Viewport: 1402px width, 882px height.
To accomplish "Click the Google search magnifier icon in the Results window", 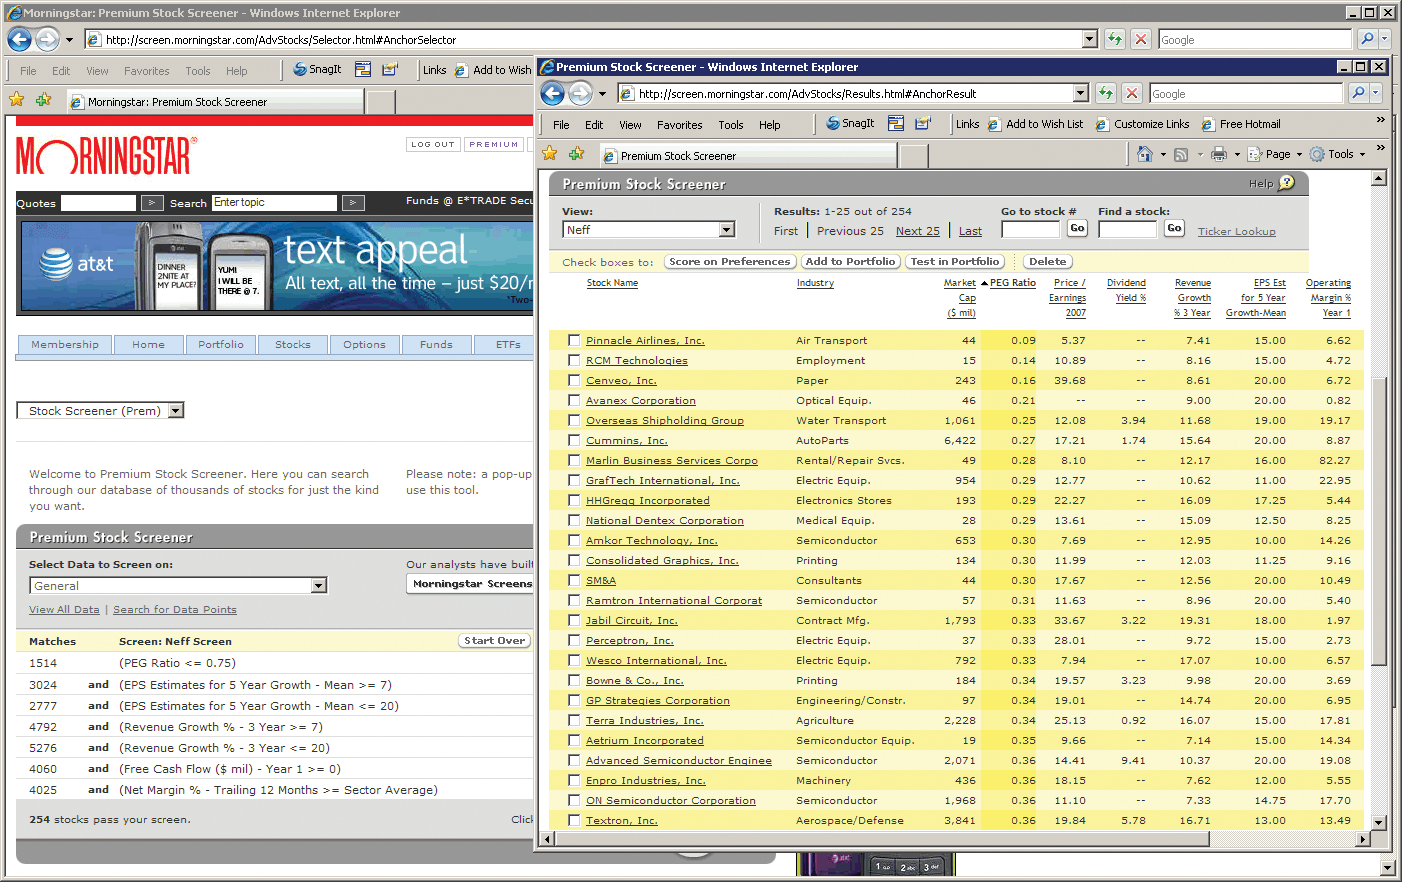I will click(1357, 94).
